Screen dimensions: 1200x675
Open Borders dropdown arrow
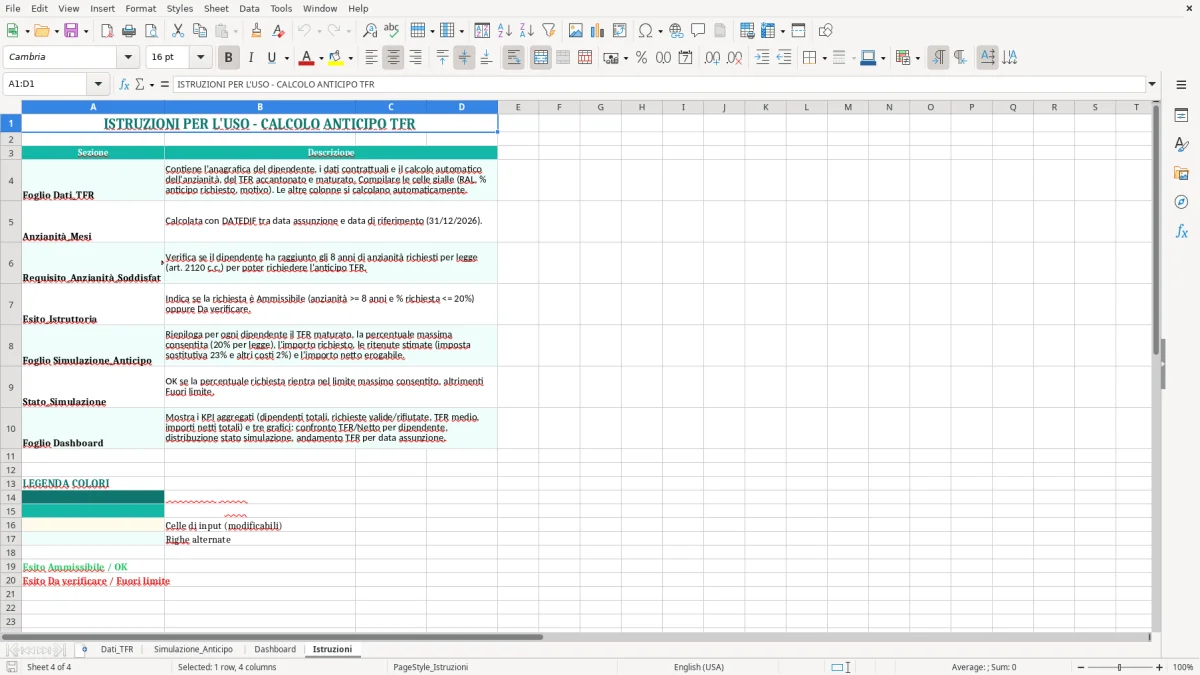(826, 58)
